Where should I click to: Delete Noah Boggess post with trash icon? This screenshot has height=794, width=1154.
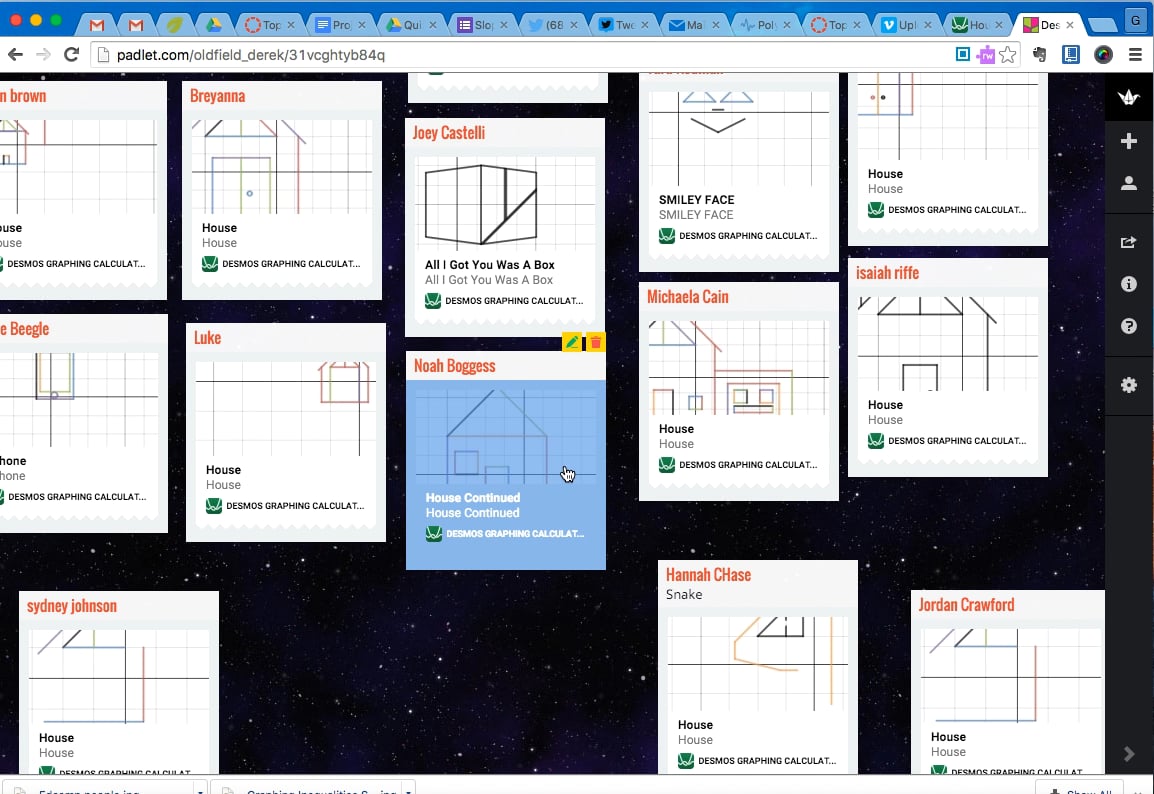[595, 342]
